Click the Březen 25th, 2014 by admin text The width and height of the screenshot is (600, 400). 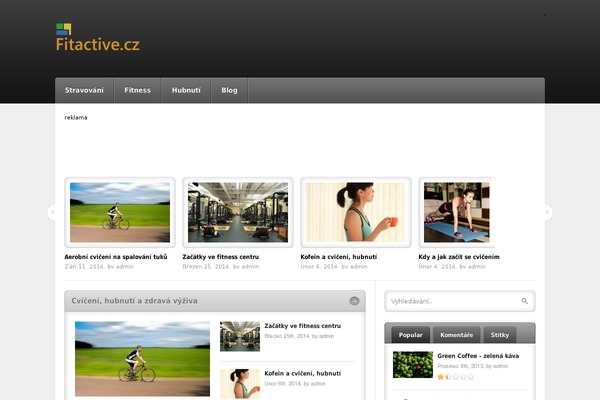(x=299, y=336)
